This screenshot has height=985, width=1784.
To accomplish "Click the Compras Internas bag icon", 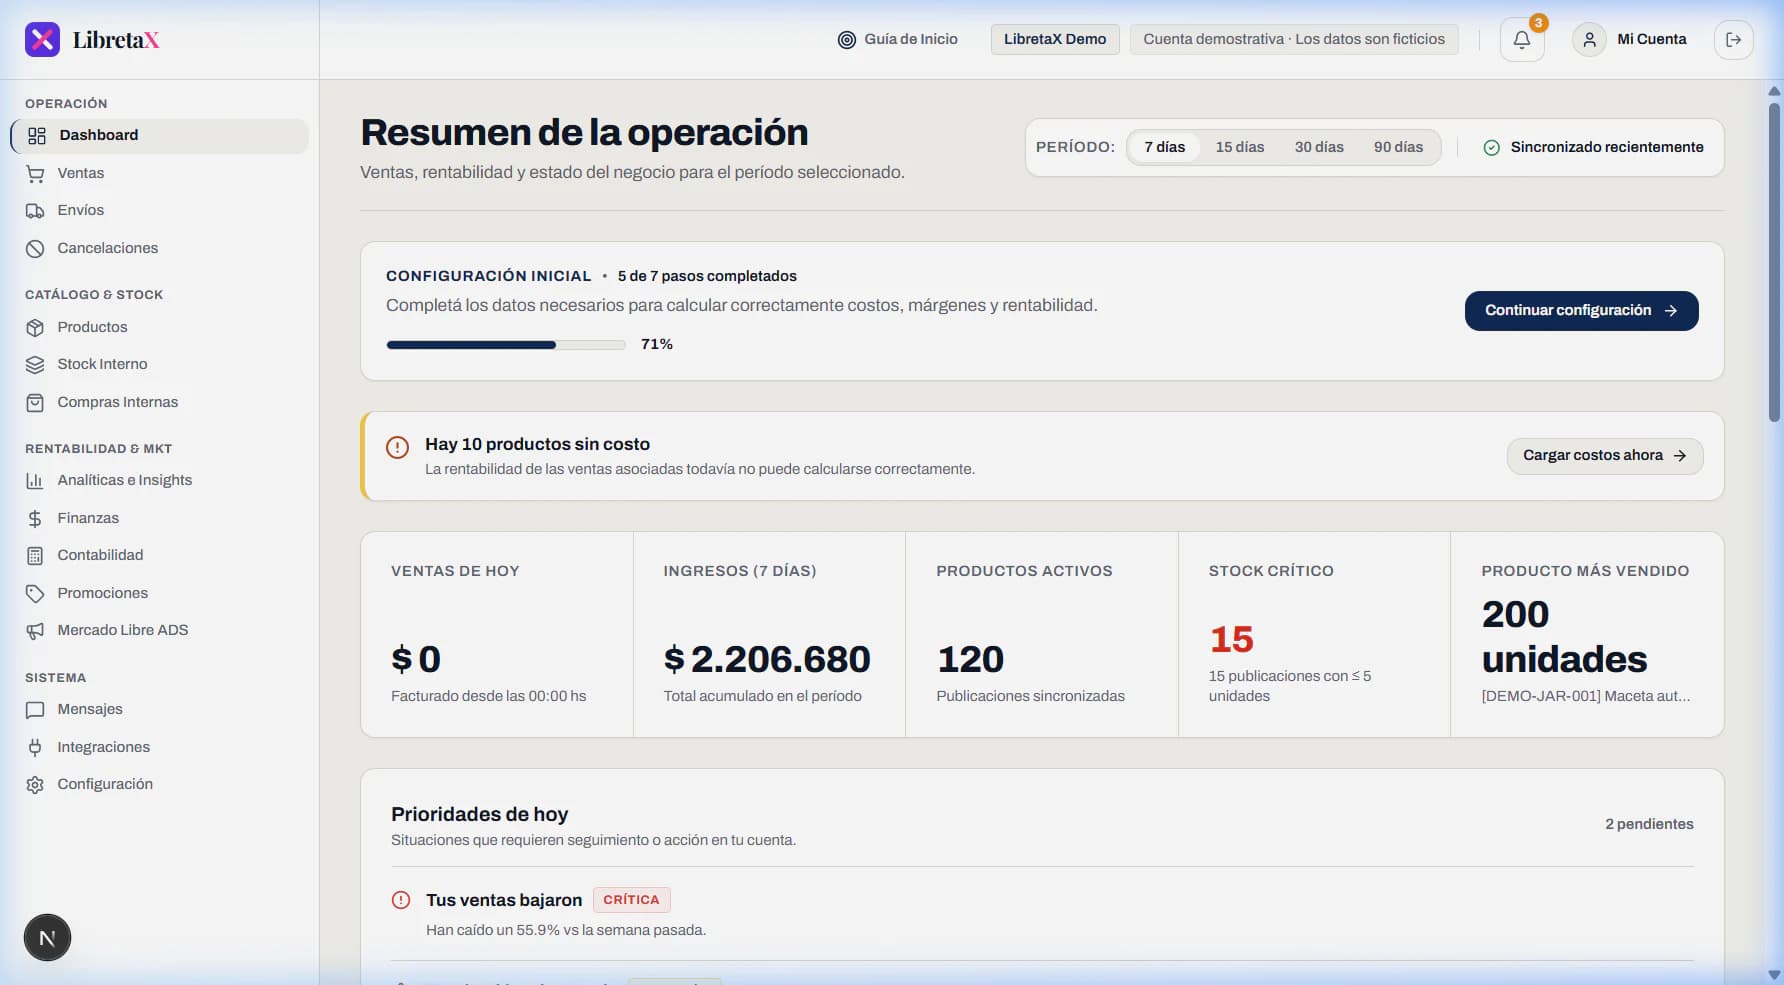I will tap(35, 403).
